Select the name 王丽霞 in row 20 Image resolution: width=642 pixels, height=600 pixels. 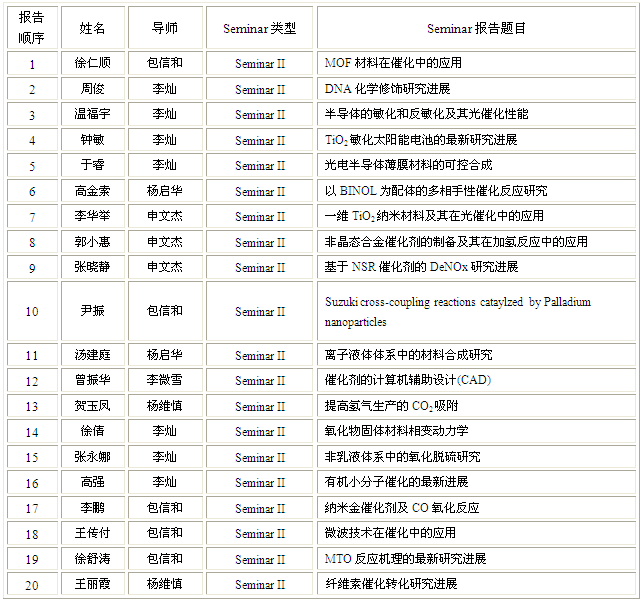[x=92, y=584]
